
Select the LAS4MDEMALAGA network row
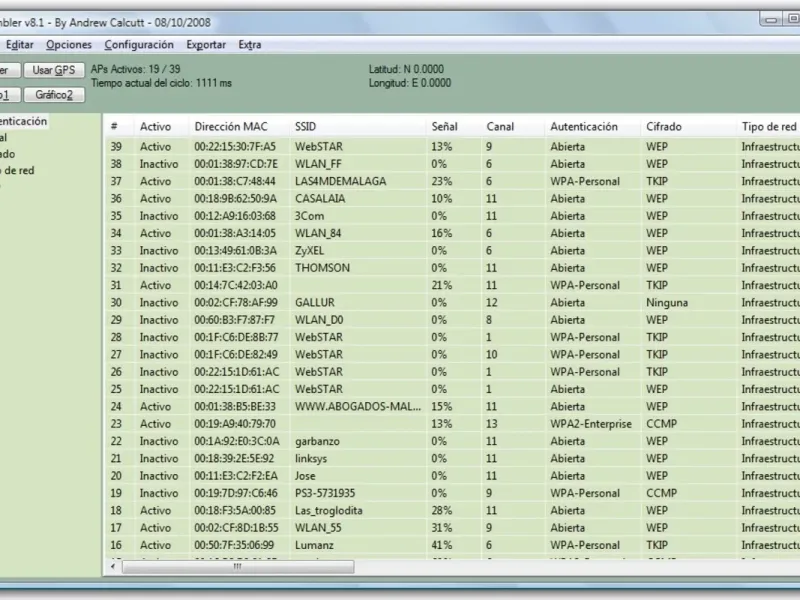340,181
